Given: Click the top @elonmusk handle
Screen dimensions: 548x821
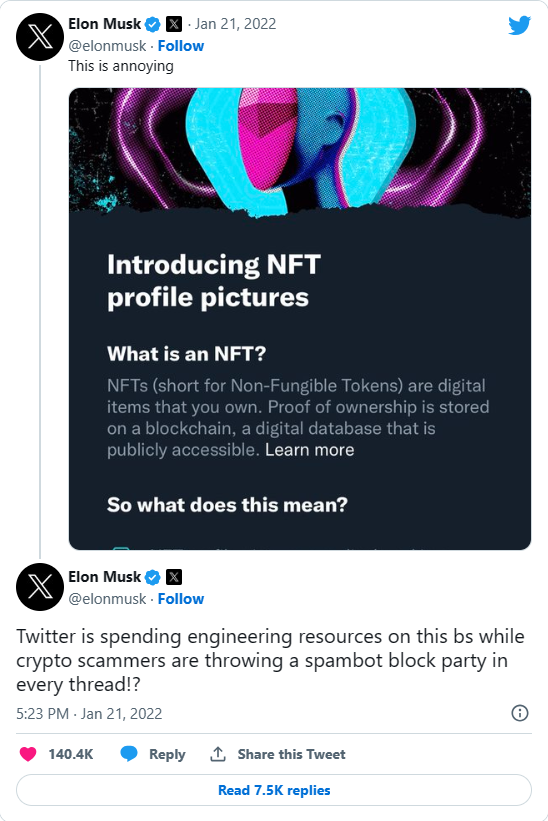Looking at the screenshot, I should [107, 46].
